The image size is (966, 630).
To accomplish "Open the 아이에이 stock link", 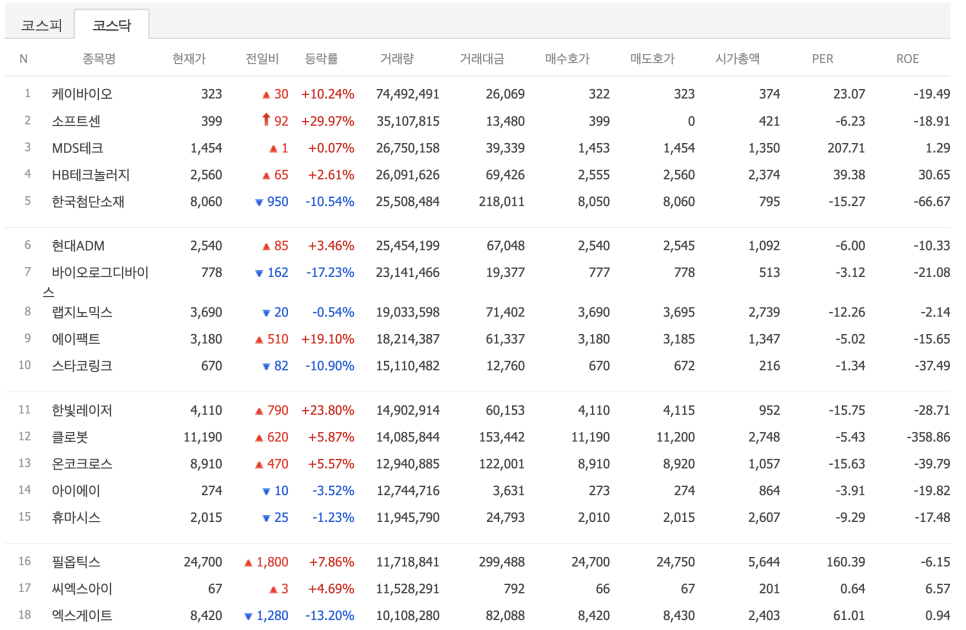I will [76, 491].
